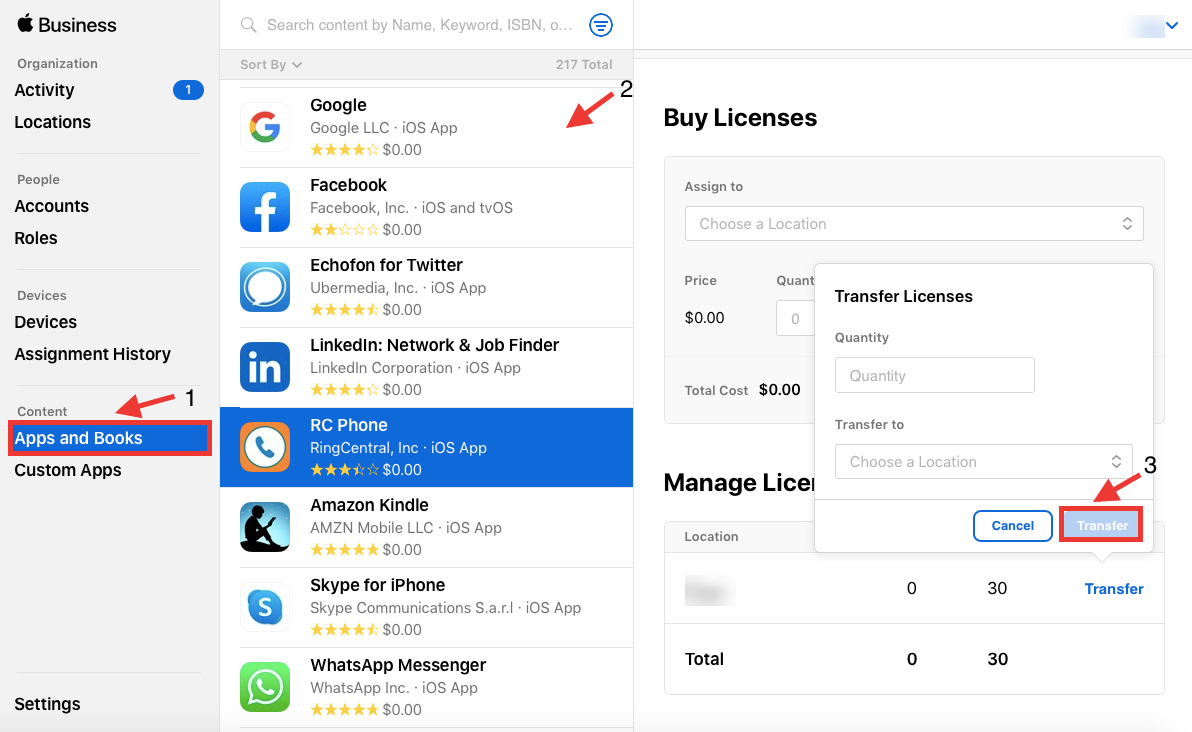Open Custom Apps in the sidebar
Viewport: 1192px width, 732px height.
[x=68, y=470]
